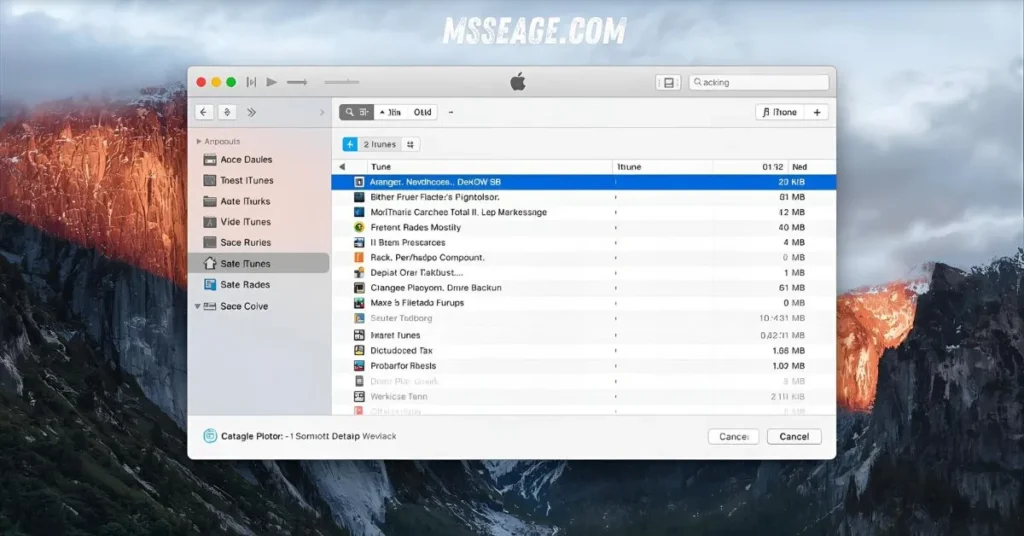1024x536 pixels.
Task: Click the orange 'Rack. Per/hadpo Compount' icon
Action: point(359,257)
